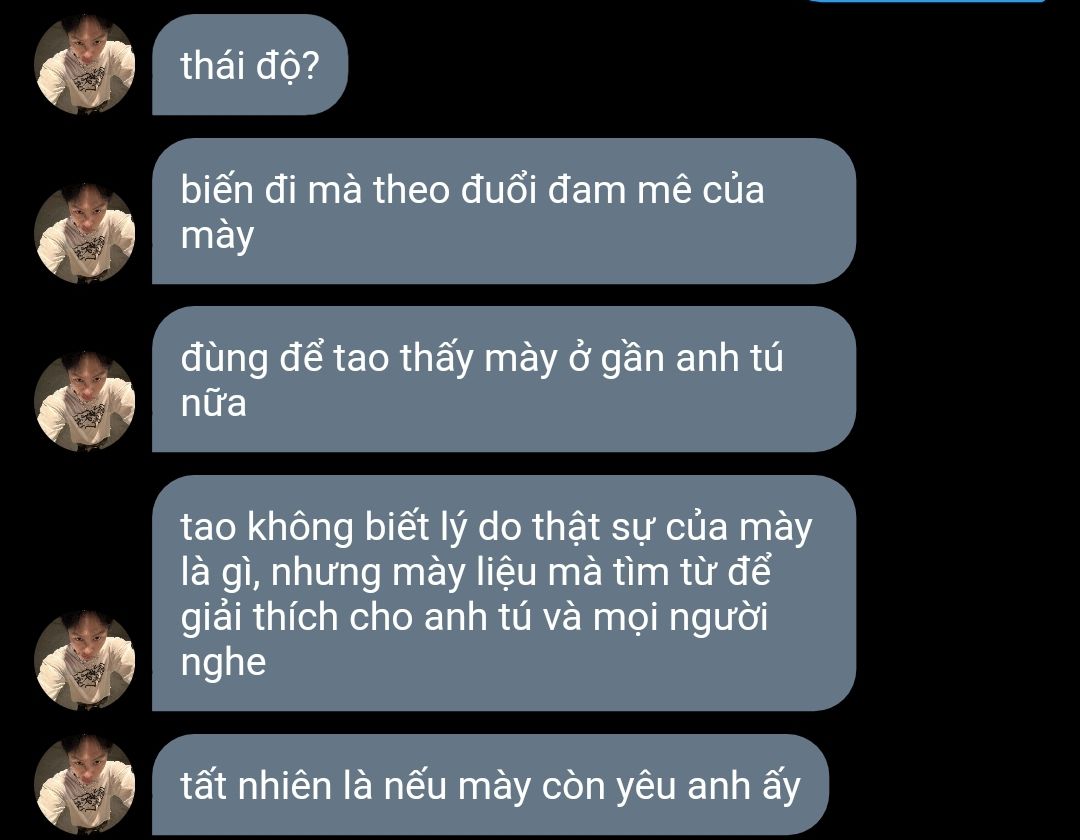Select the word "nghe" ending the long message
Image resolution: width=1080 pixels, height=840 pixels.
(x=223, y=663)
